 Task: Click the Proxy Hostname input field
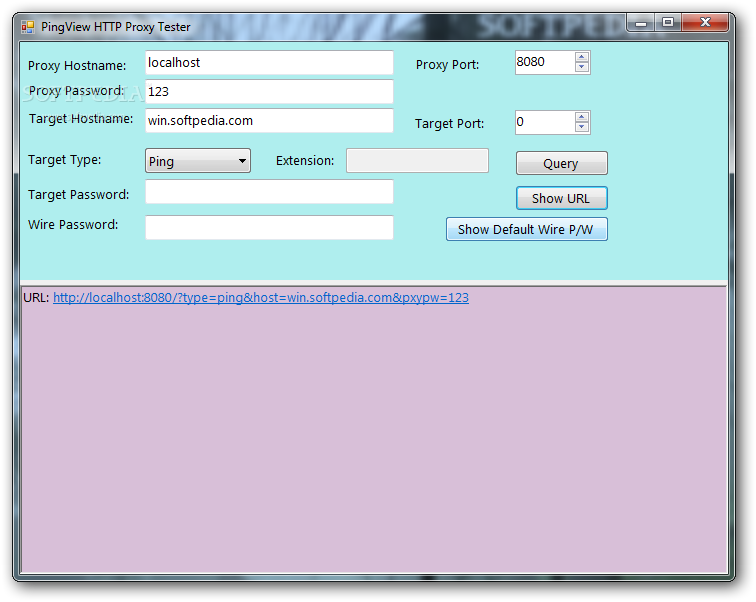pos(269,63)
